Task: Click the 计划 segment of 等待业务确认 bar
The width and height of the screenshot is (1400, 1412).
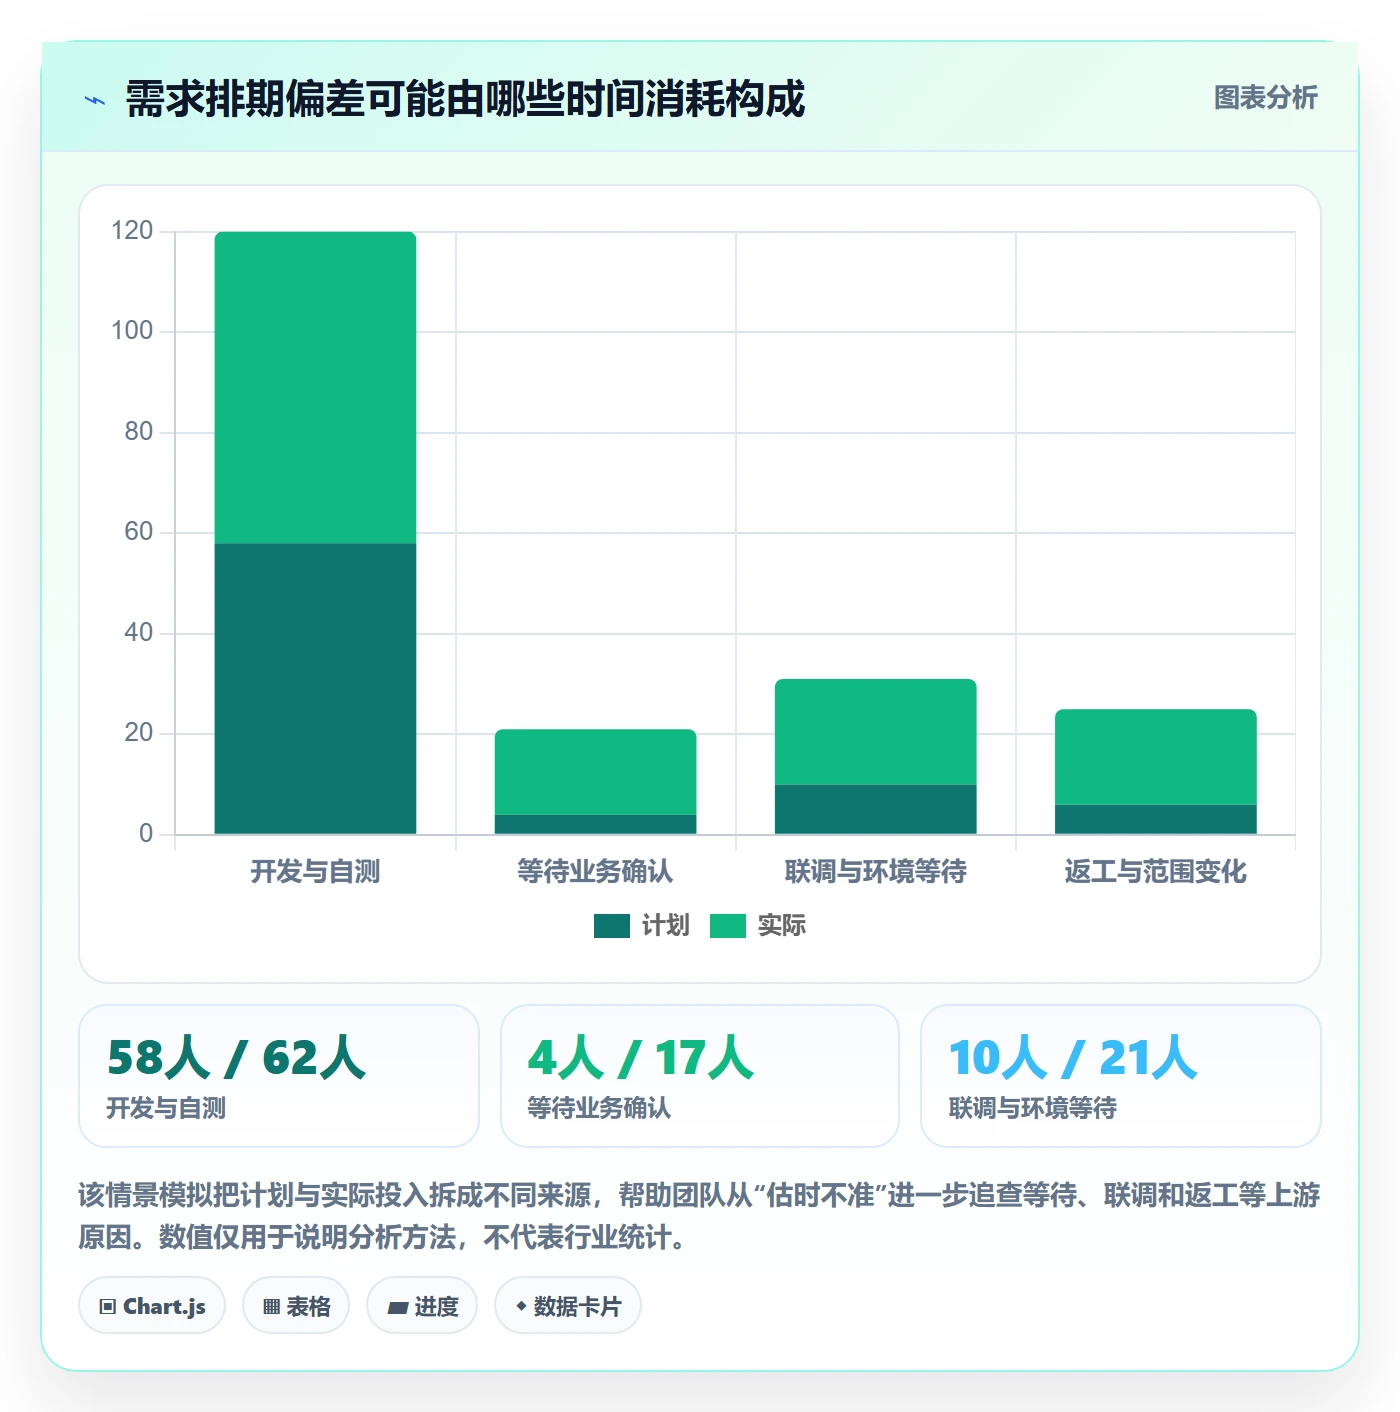Action: tap(595, 824)
